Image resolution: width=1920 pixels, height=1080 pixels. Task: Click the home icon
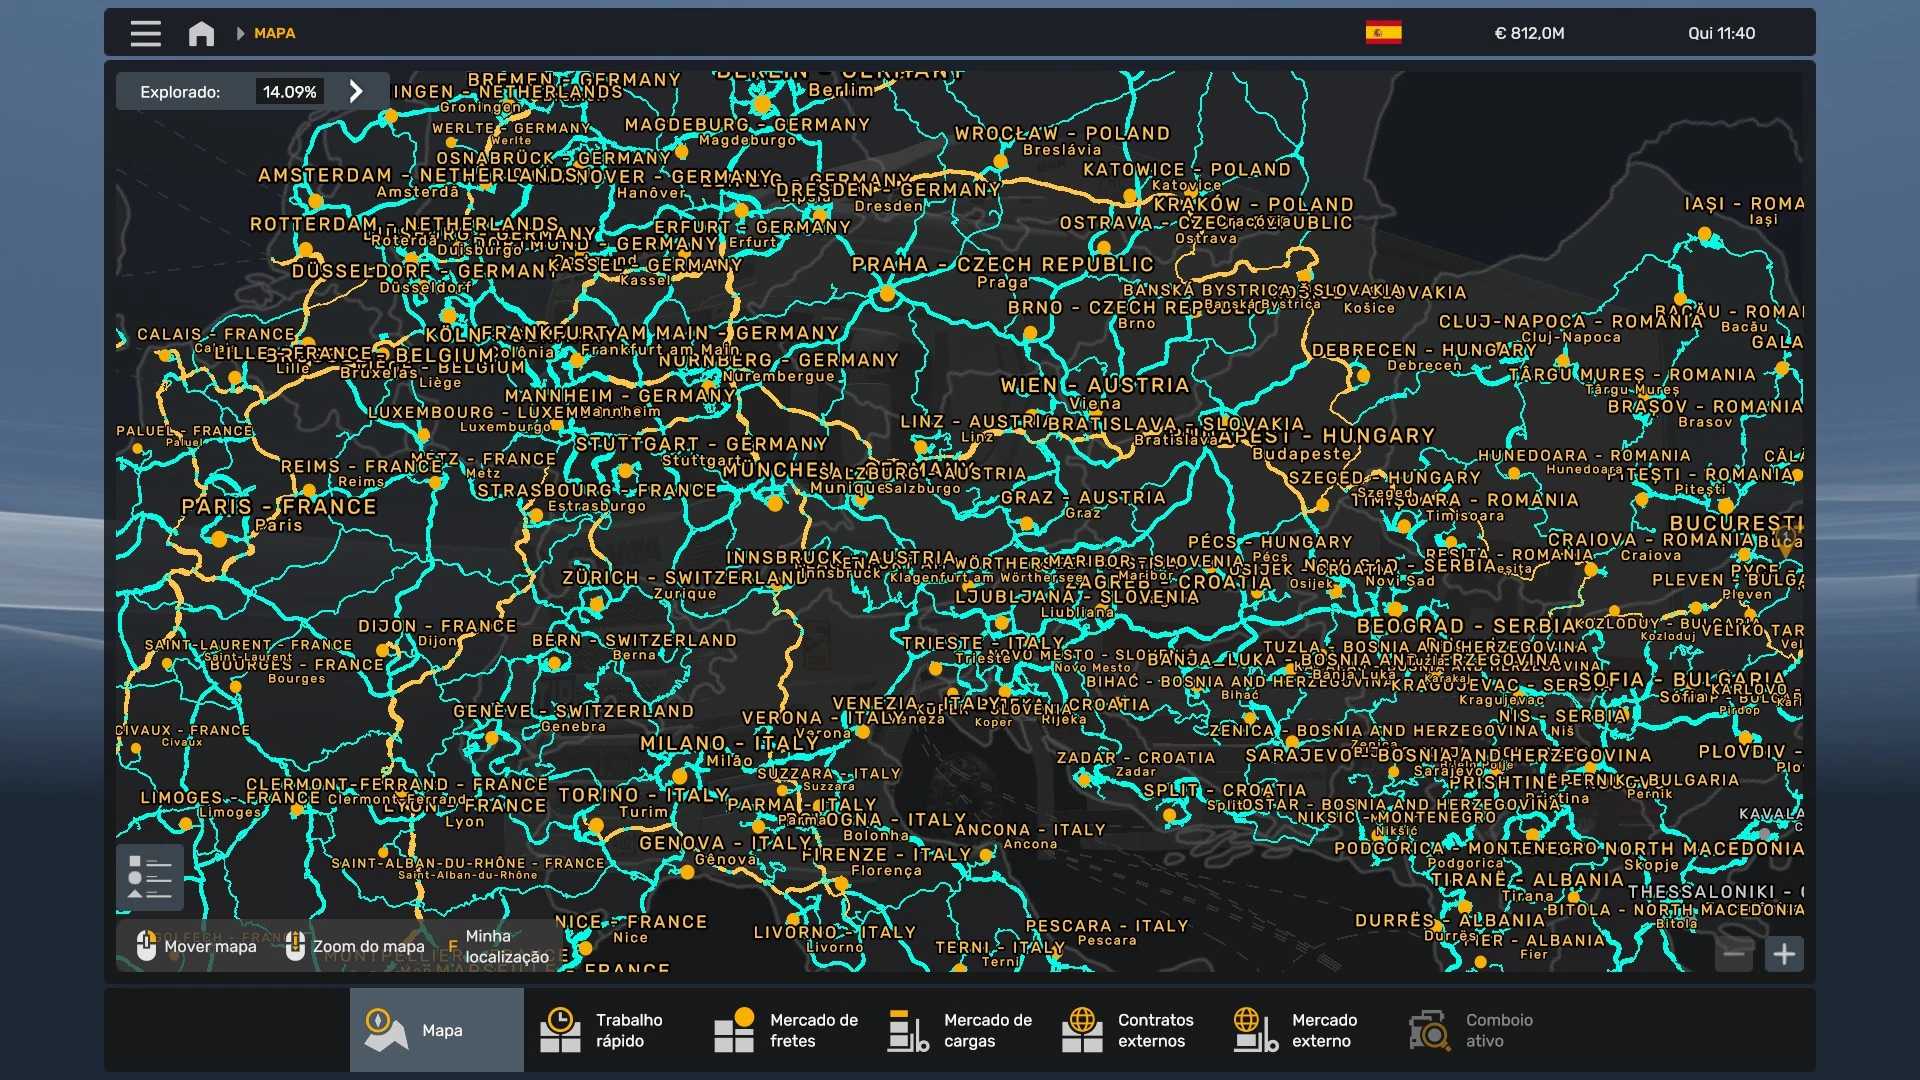coord(201,34)
